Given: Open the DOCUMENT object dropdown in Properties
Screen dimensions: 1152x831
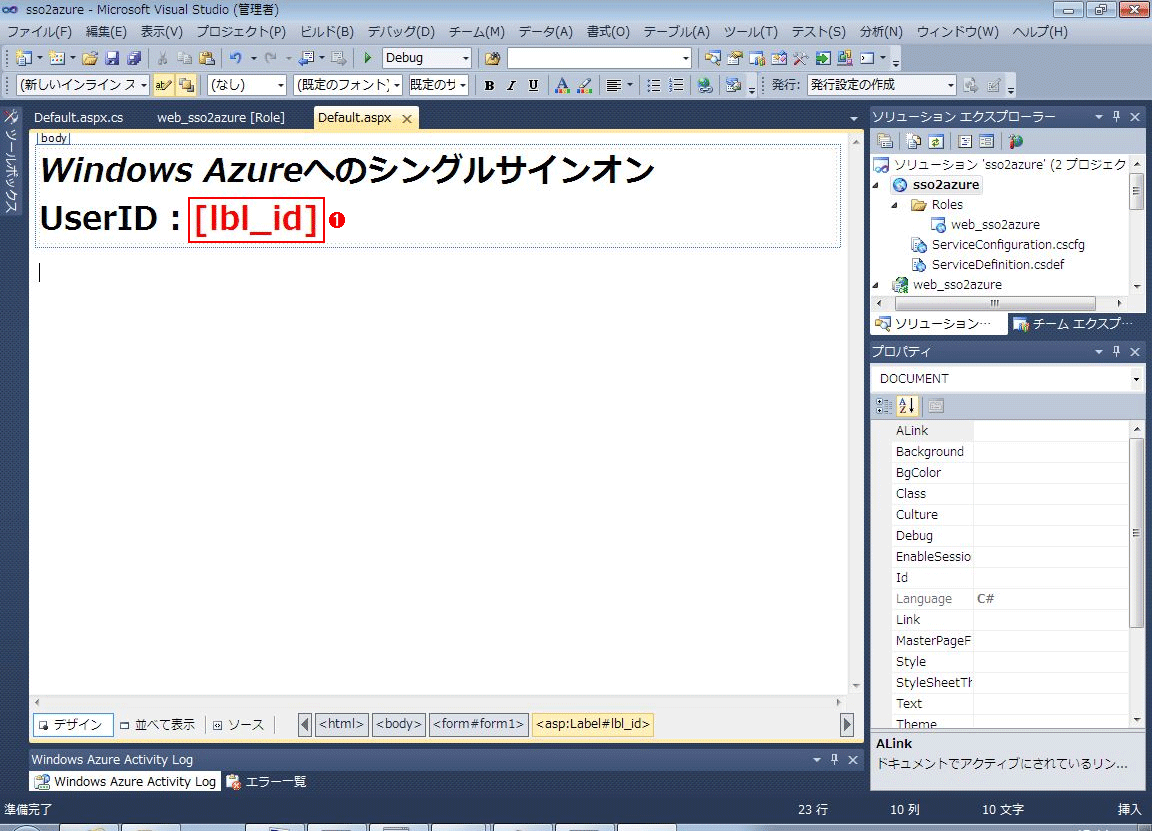Looking at the screenshot, I should point(1136,379).
